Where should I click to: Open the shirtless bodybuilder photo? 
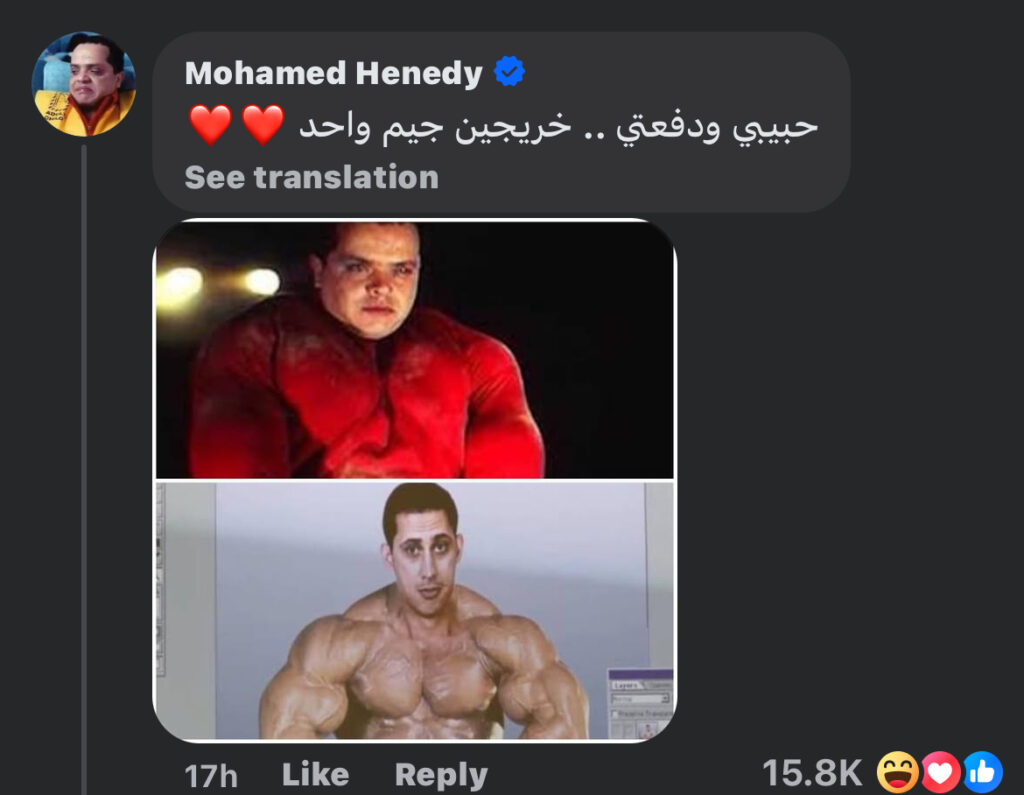click(414, 611)
